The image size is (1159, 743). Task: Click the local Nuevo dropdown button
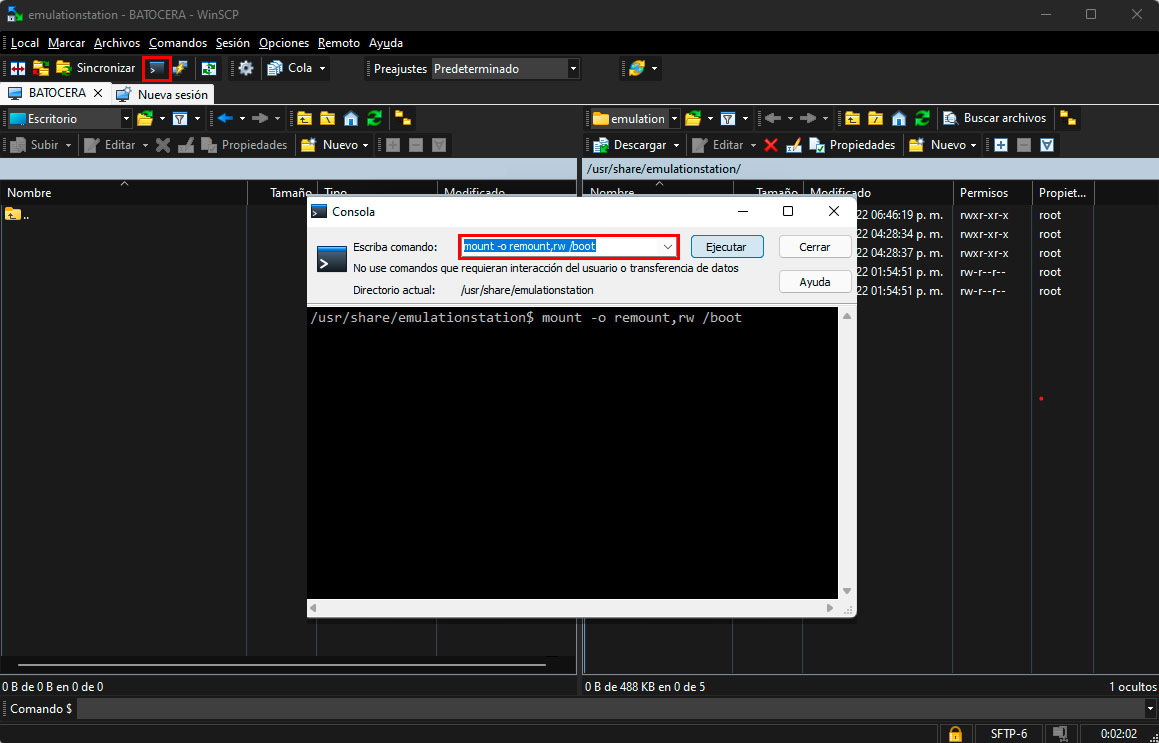click(x=335, y=145)
